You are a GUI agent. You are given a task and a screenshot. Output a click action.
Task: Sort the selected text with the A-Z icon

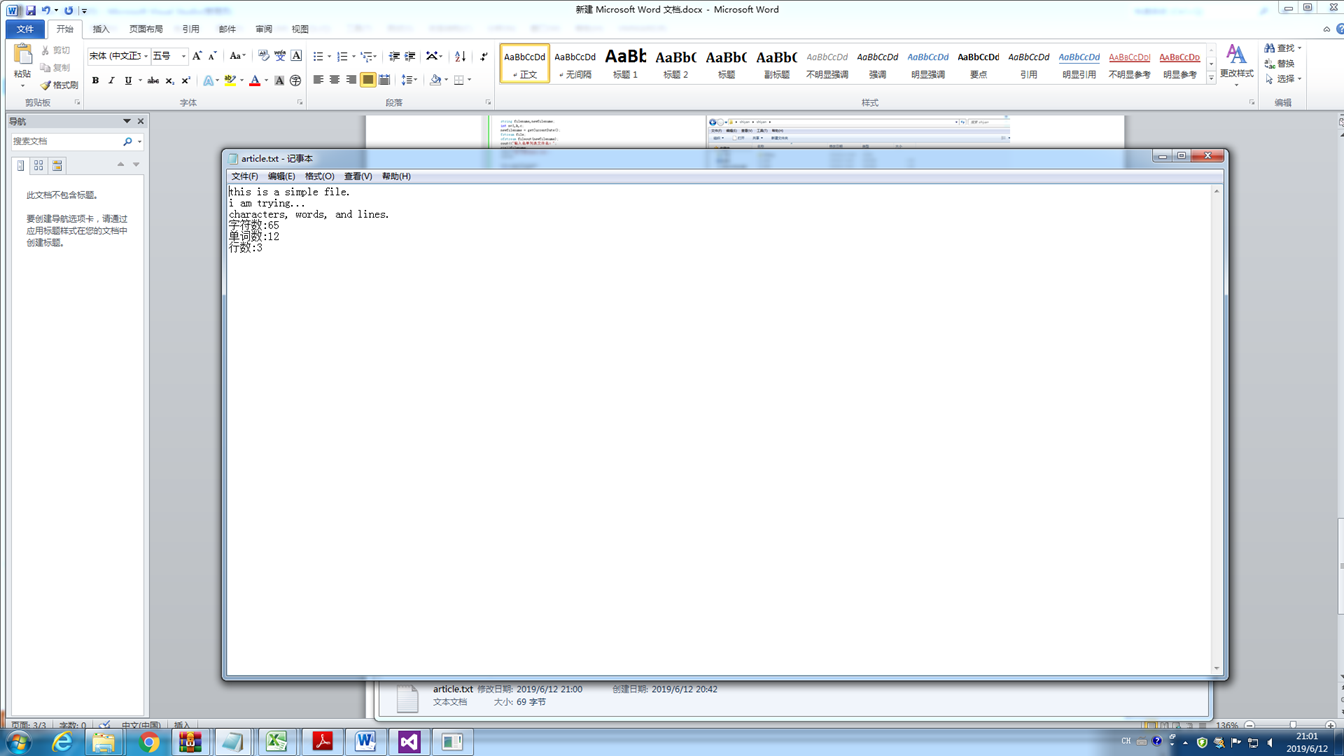tap(460, 56)
